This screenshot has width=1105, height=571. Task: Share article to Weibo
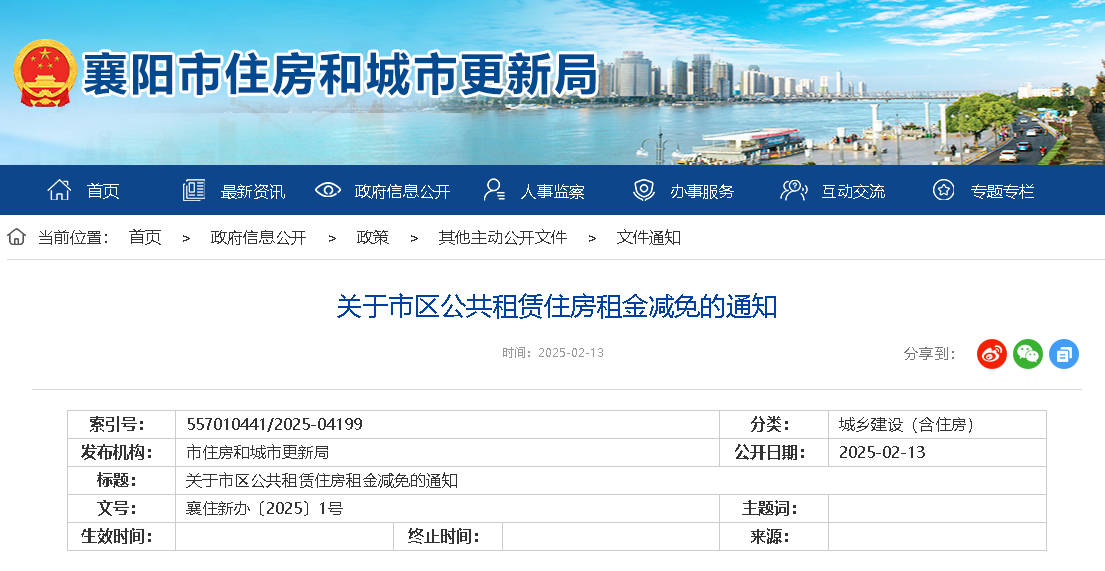(x=992, y=354)
